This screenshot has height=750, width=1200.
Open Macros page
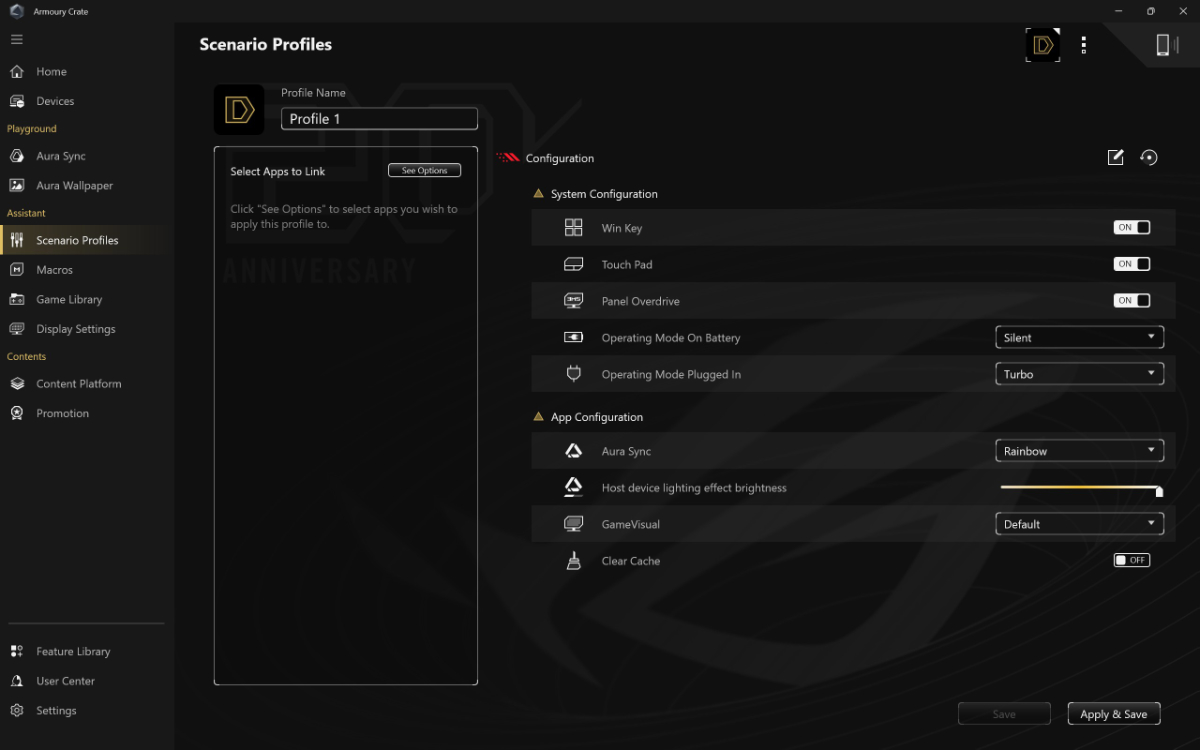coord(54,270)
